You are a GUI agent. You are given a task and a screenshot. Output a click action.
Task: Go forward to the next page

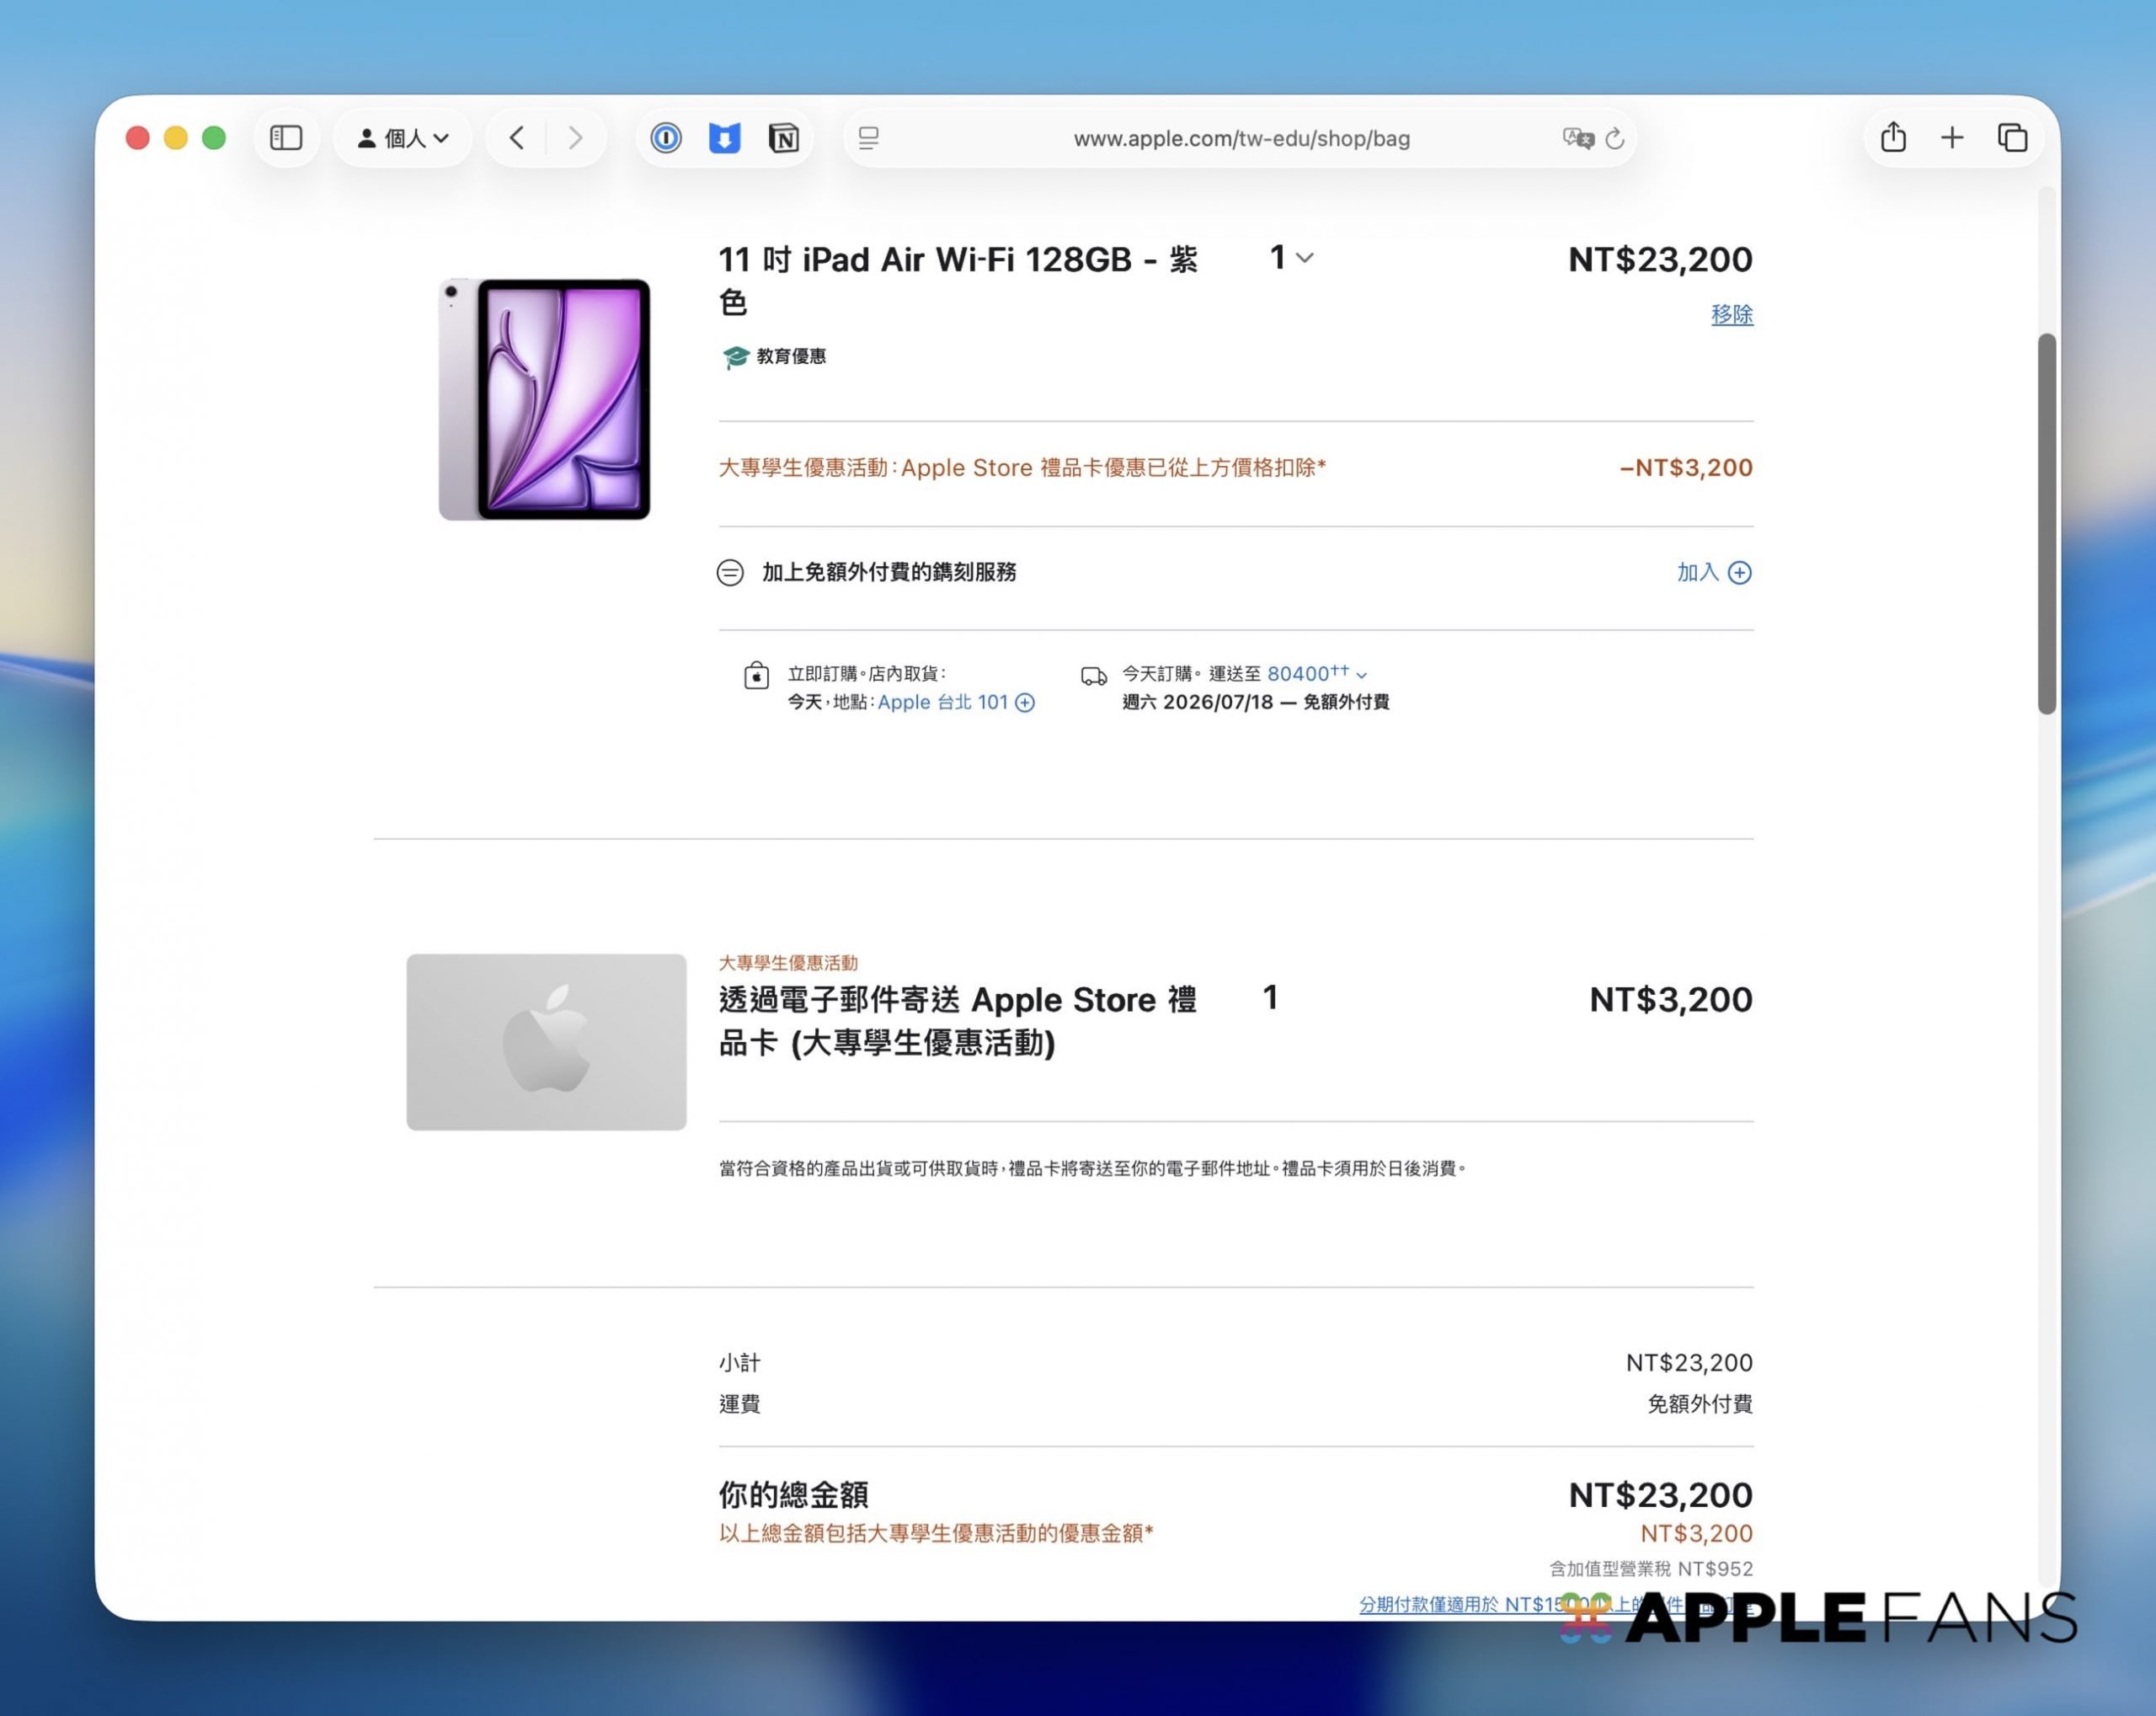[575, 138]
